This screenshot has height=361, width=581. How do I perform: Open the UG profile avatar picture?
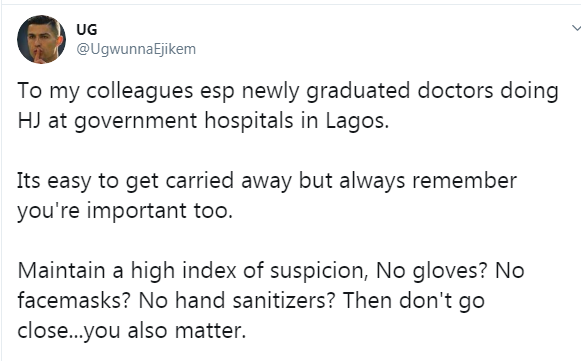pos(41,39)
